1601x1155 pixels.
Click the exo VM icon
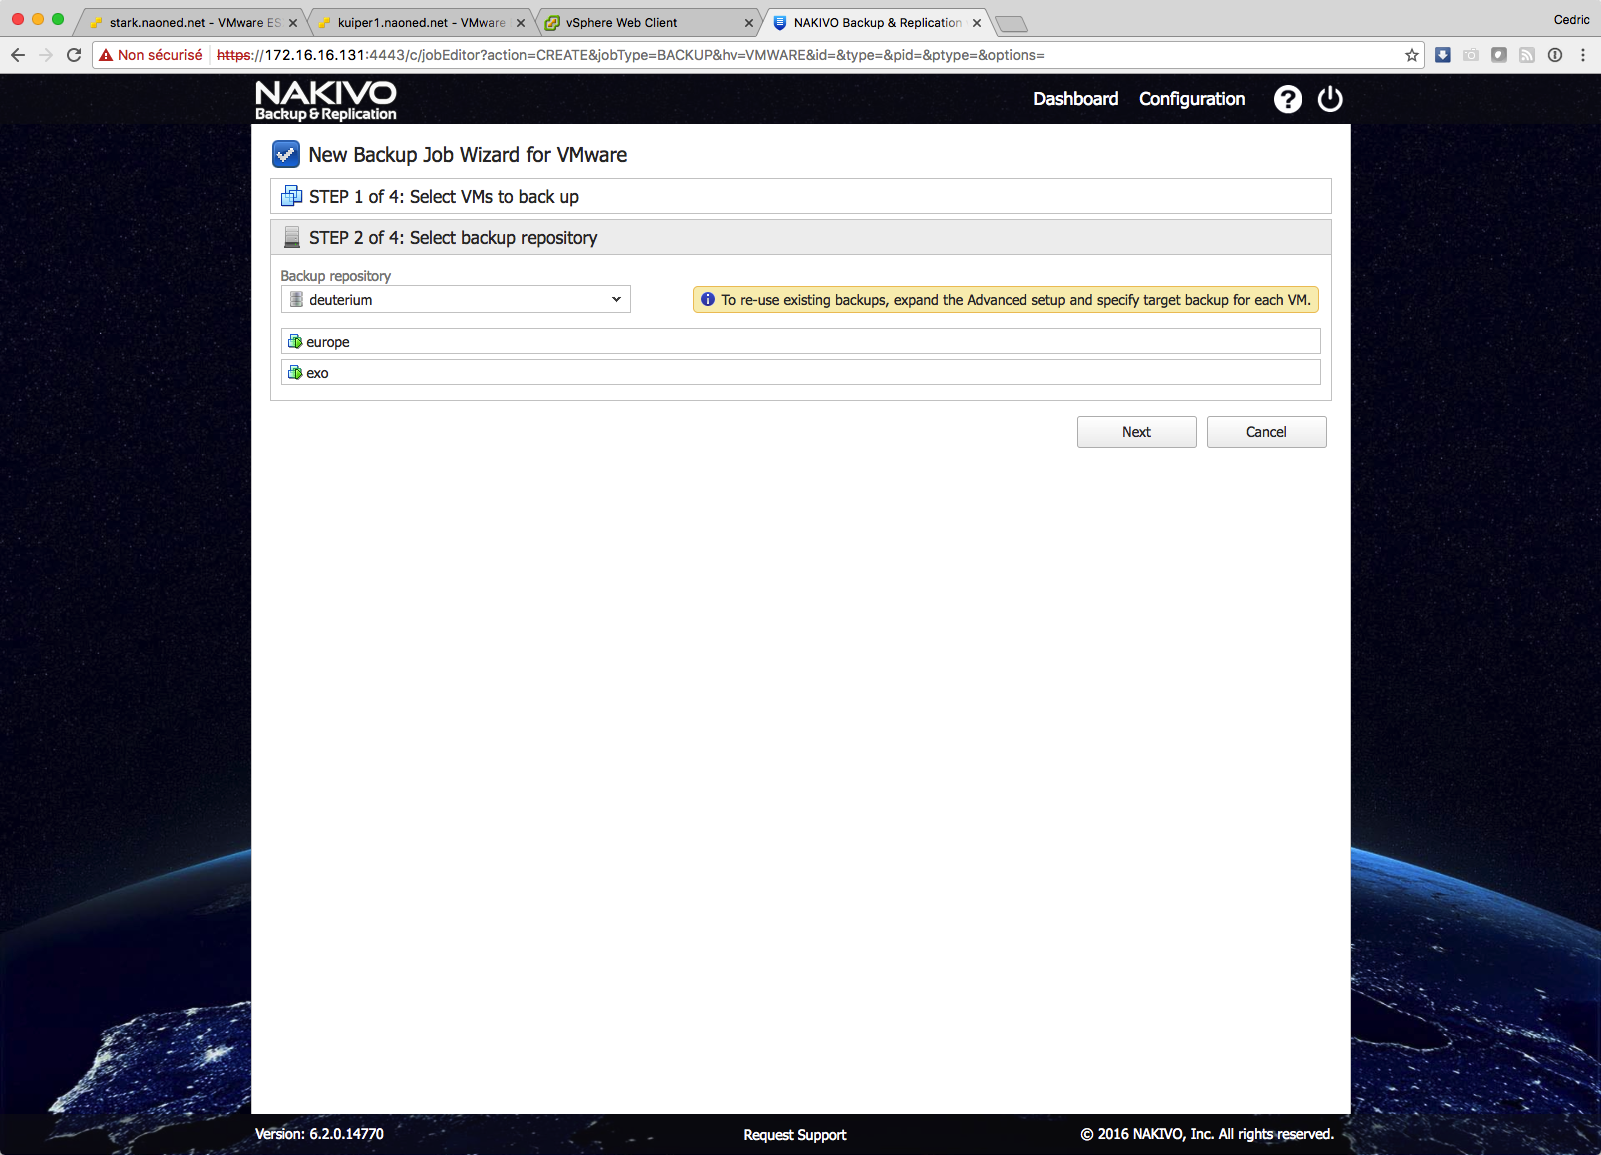295,373
